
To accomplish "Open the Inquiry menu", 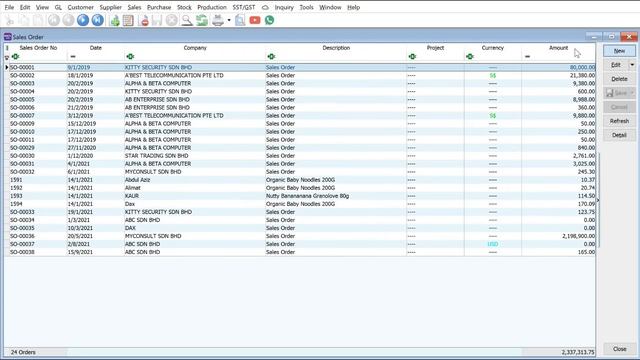I will [x=284, y=7].
